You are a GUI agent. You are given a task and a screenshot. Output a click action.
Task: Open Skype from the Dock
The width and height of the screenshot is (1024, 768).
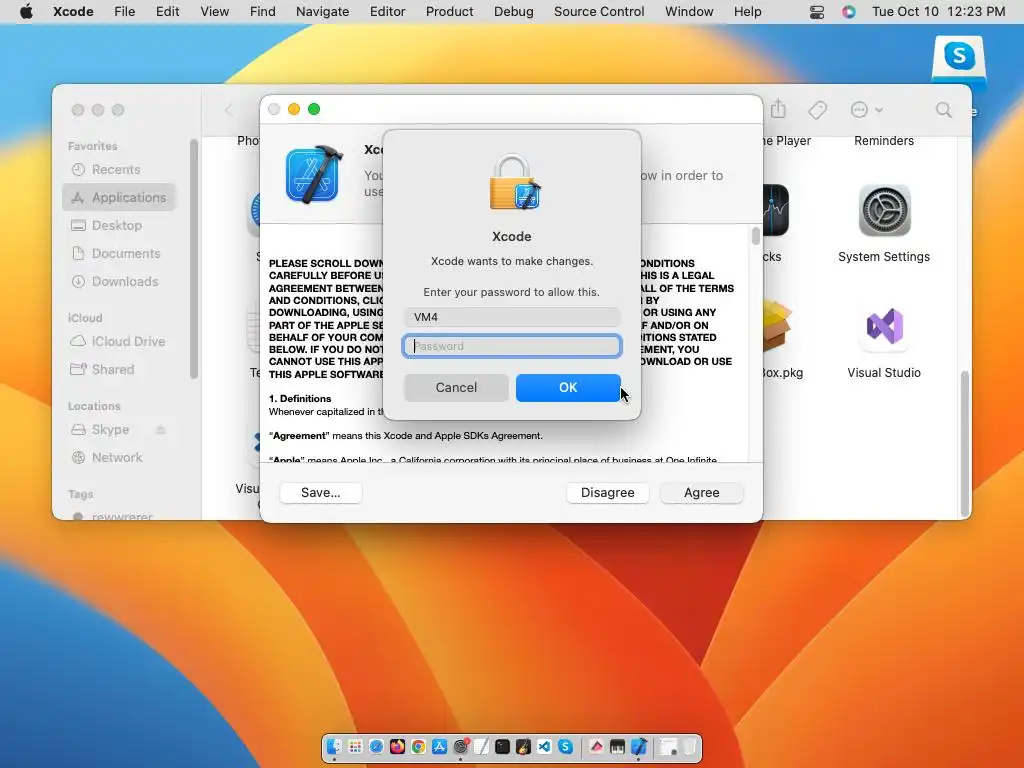566,746
